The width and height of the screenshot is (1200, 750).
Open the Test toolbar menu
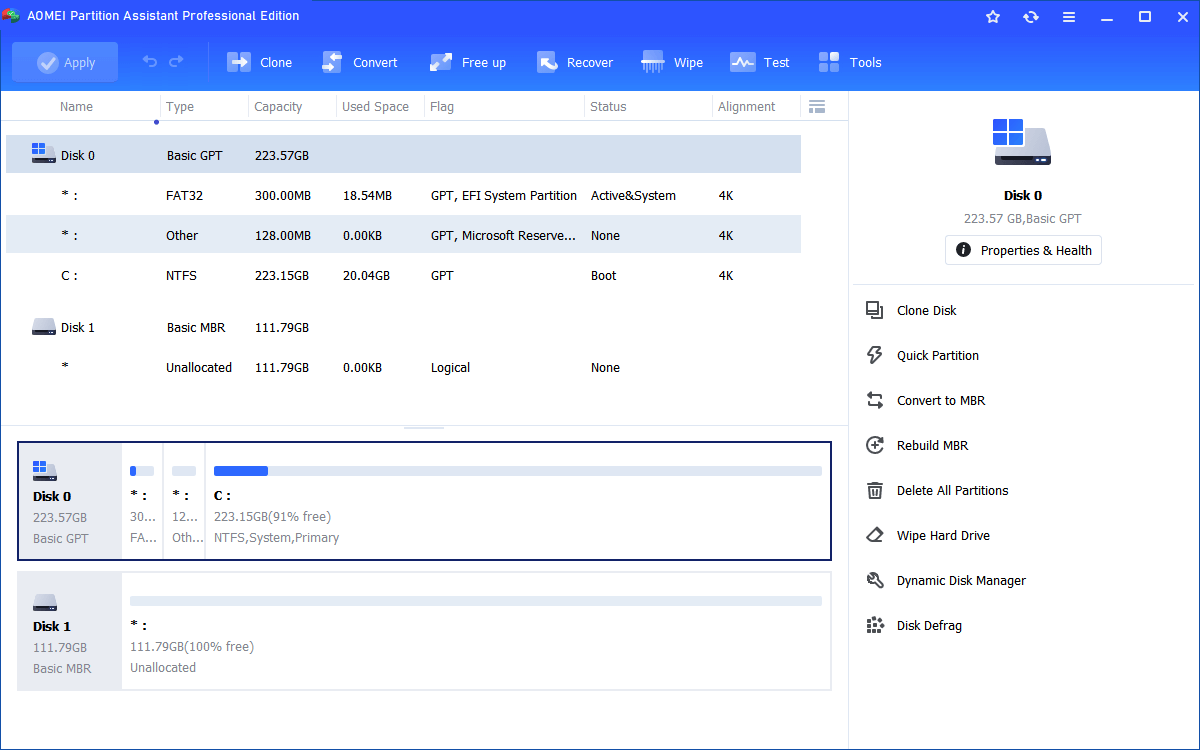tap(760, 62)
